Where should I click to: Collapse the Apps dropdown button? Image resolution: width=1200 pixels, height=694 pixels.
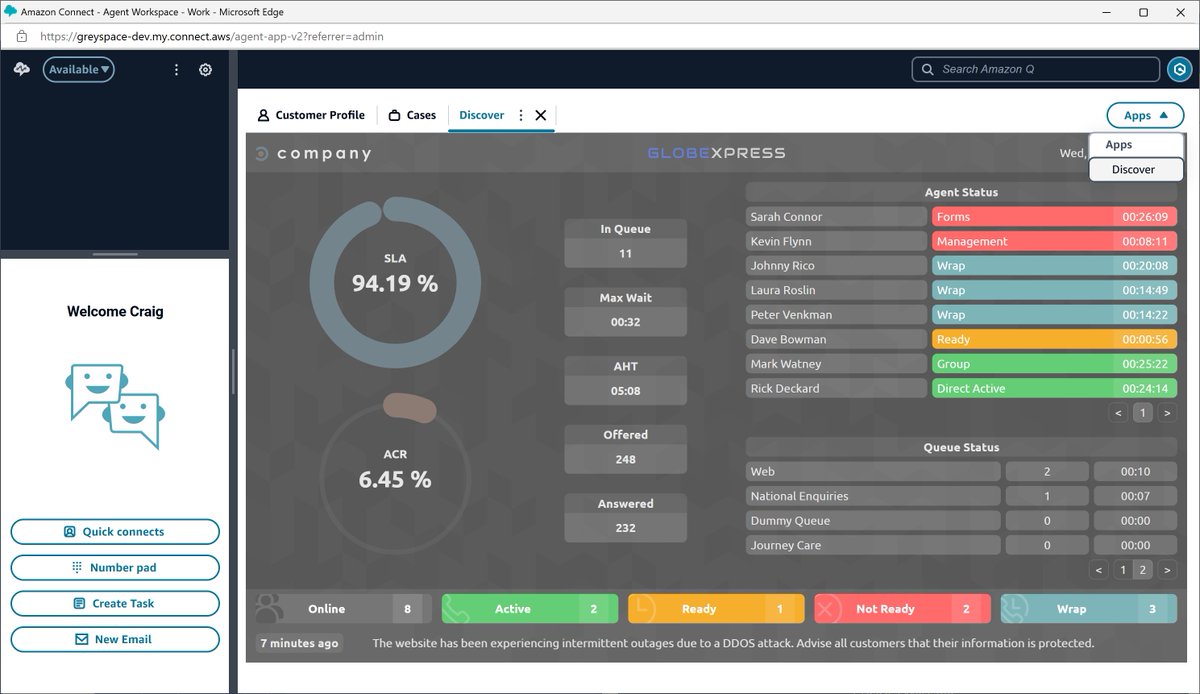point(1145,115)
